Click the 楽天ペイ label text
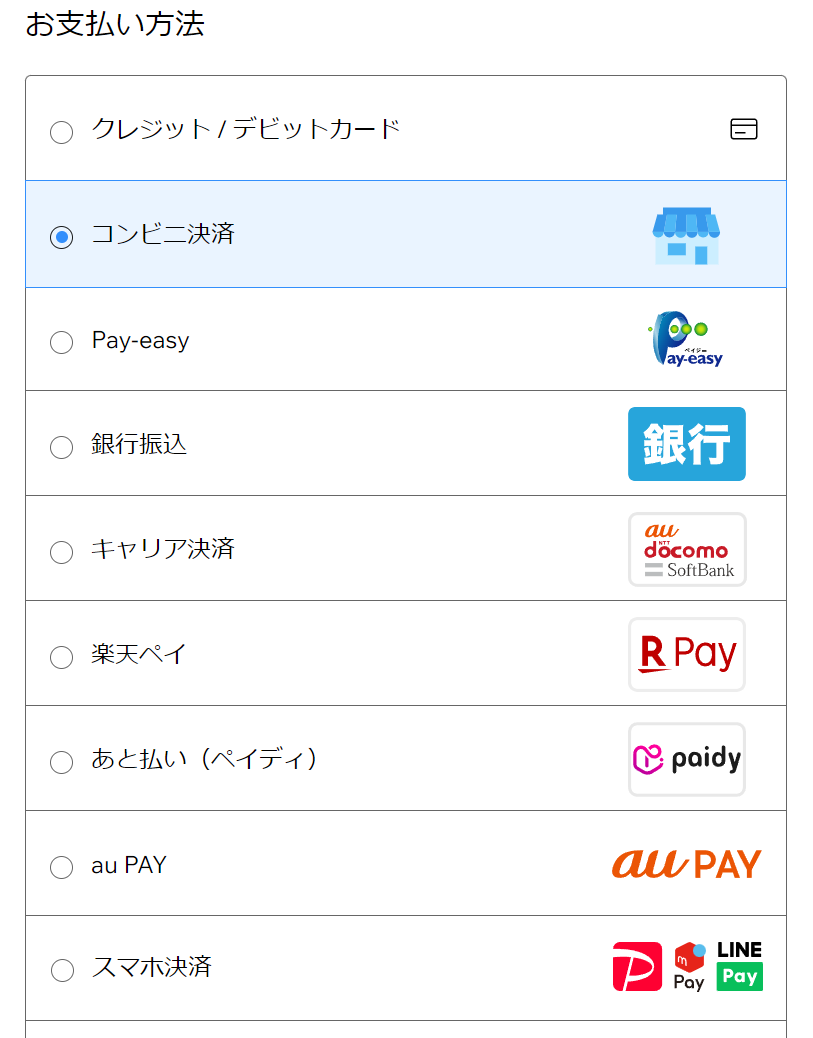This screenshot has width=813, height=1038. pyautogui.click(x=139, y=654)
